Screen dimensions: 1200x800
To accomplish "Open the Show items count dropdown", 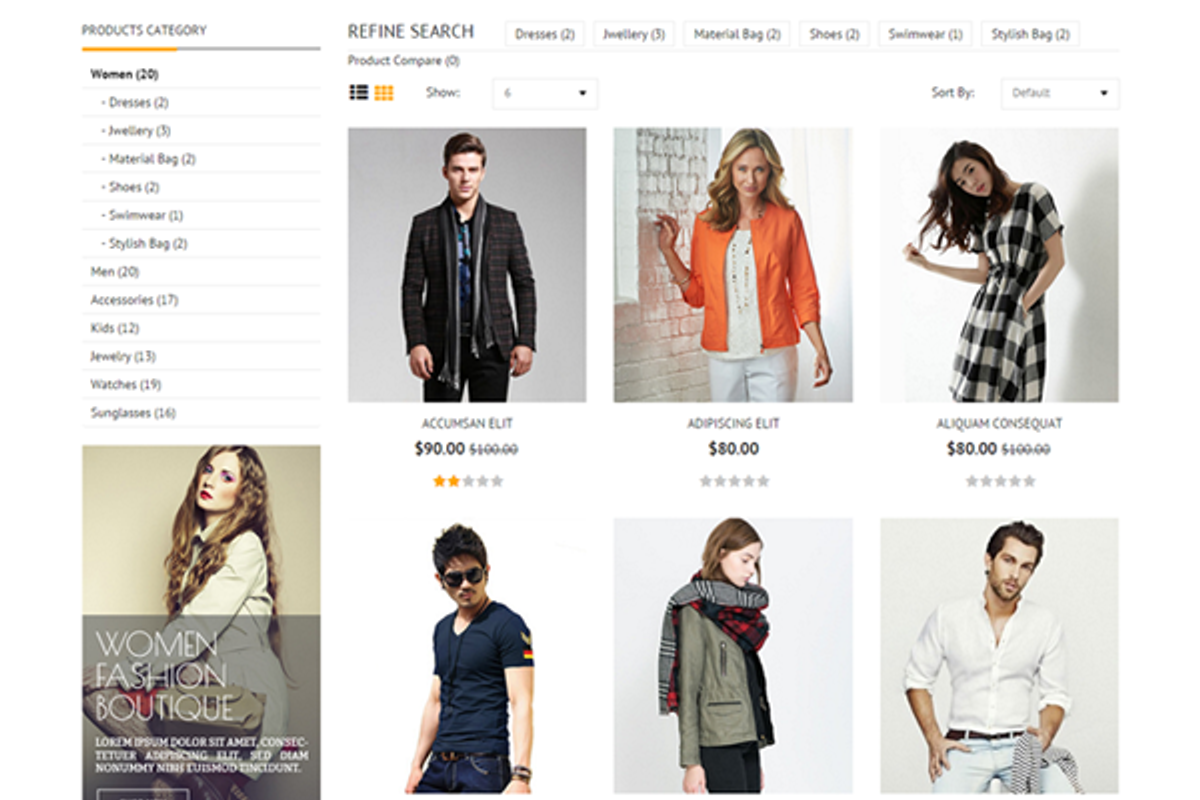I will coord(545,93).
